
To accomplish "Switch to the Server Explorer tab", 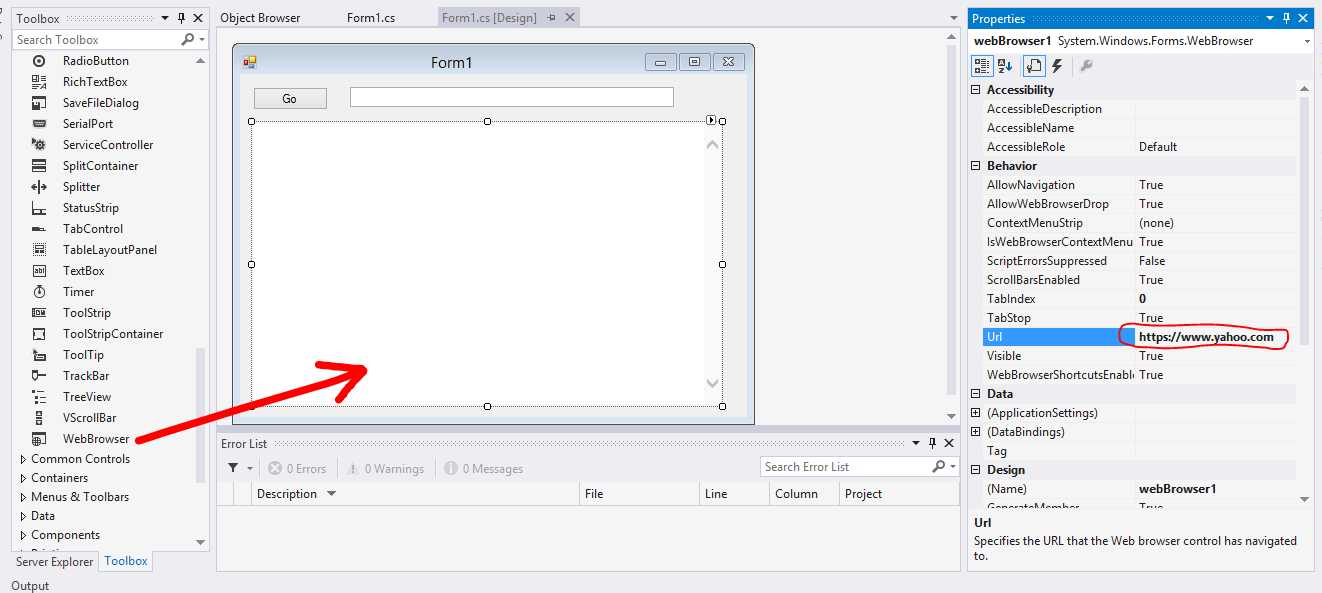I will [x=54, y=561].
